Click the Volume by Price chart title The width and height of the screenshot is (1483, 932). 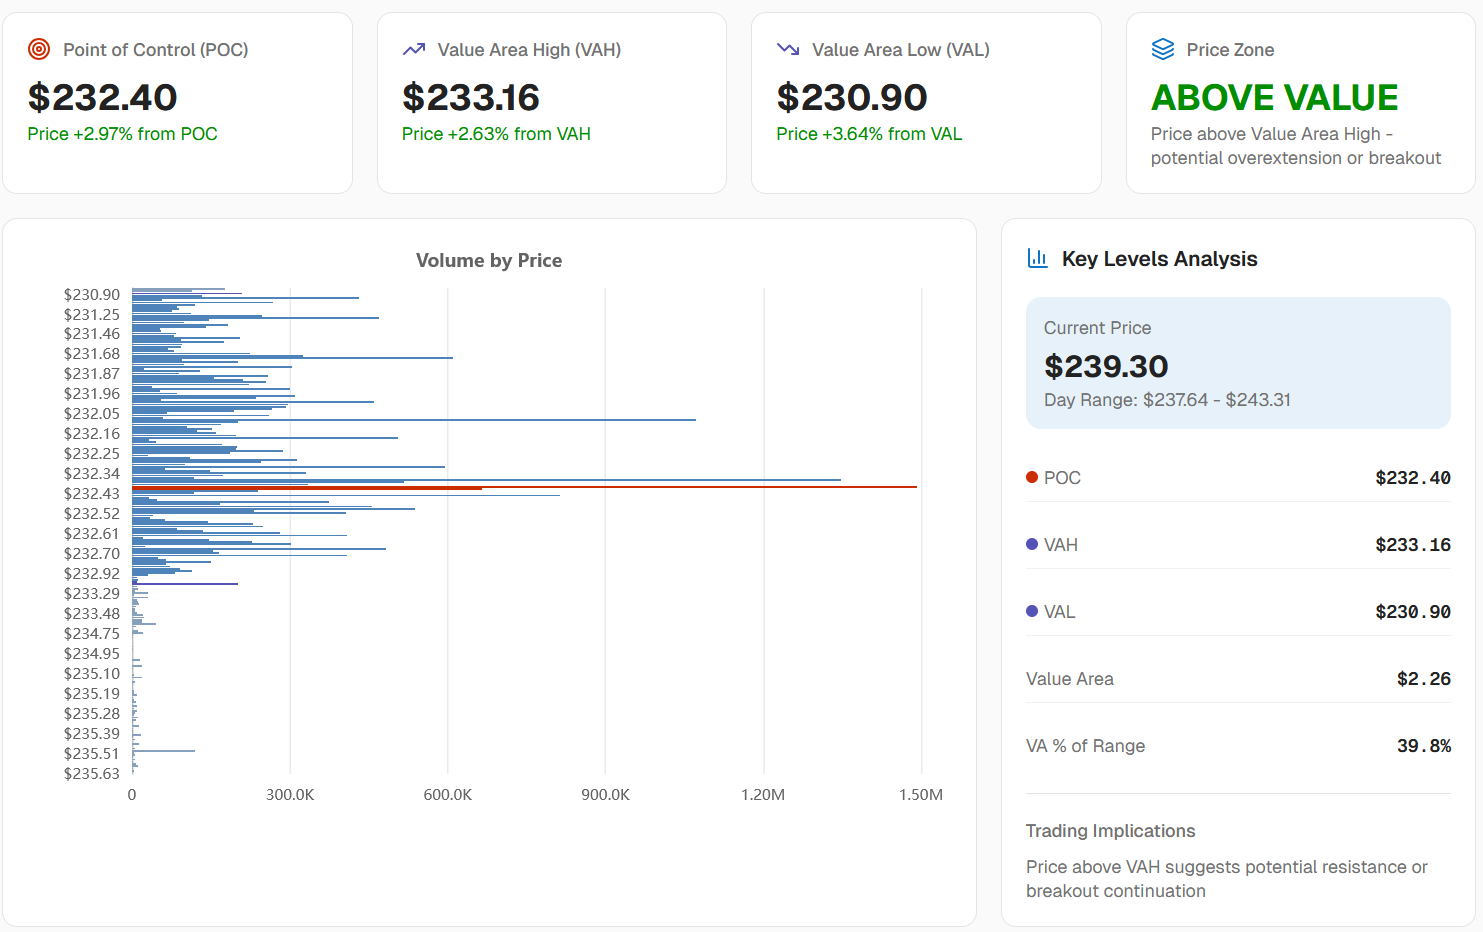pos(489,260)
